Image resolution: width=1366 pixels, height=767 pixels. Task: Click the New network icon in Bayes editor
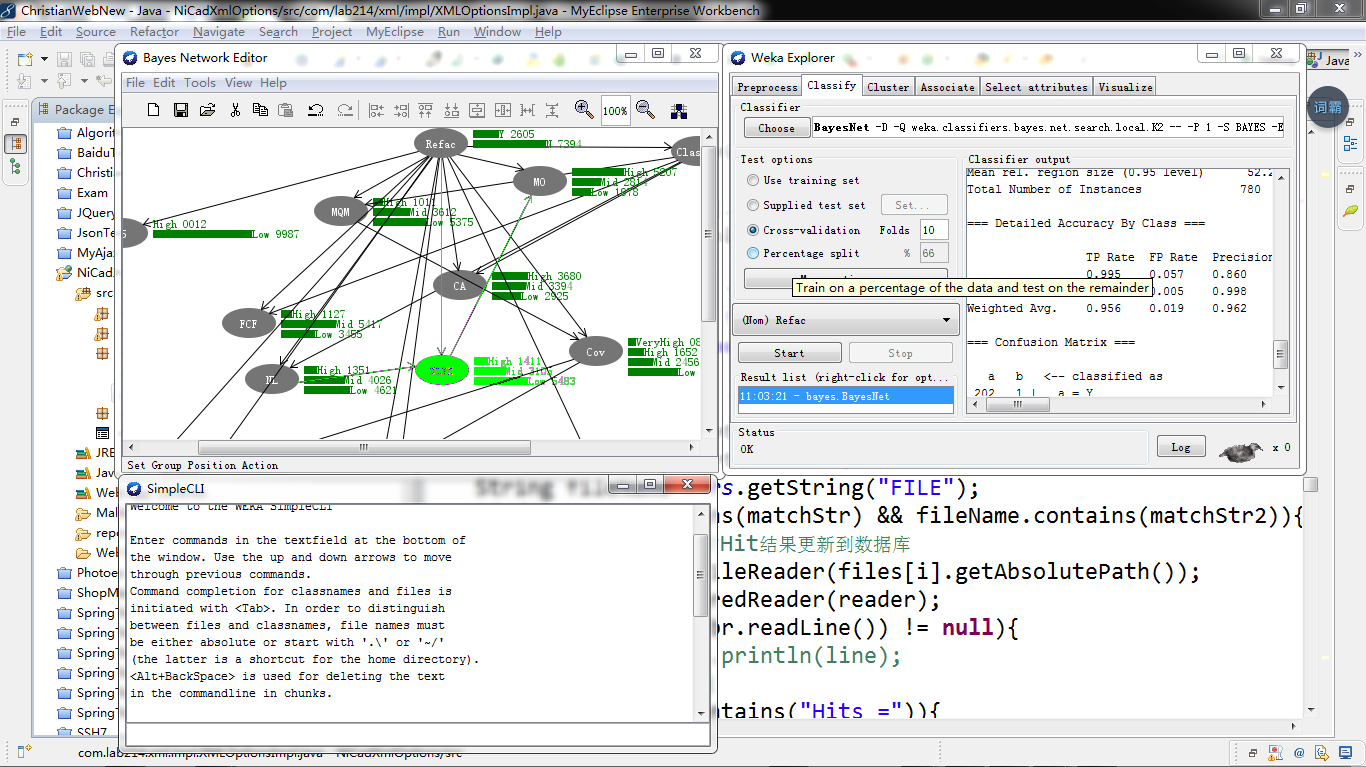(x=154, y=110)
